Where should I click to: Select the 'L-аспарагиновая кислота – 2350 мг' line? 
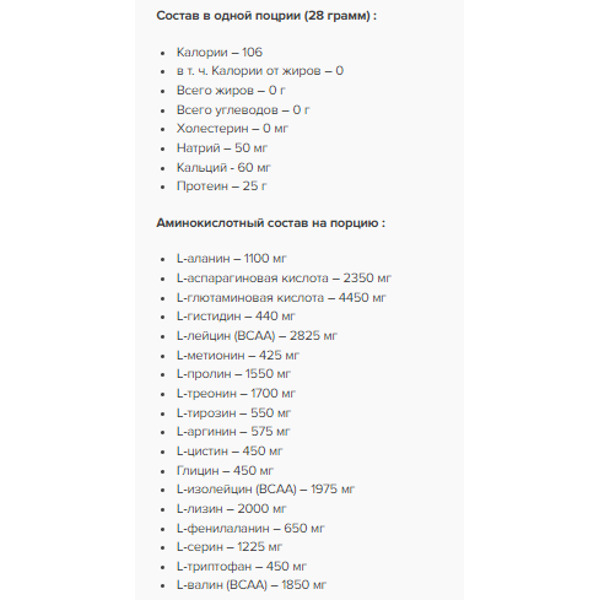pos(283,278)
